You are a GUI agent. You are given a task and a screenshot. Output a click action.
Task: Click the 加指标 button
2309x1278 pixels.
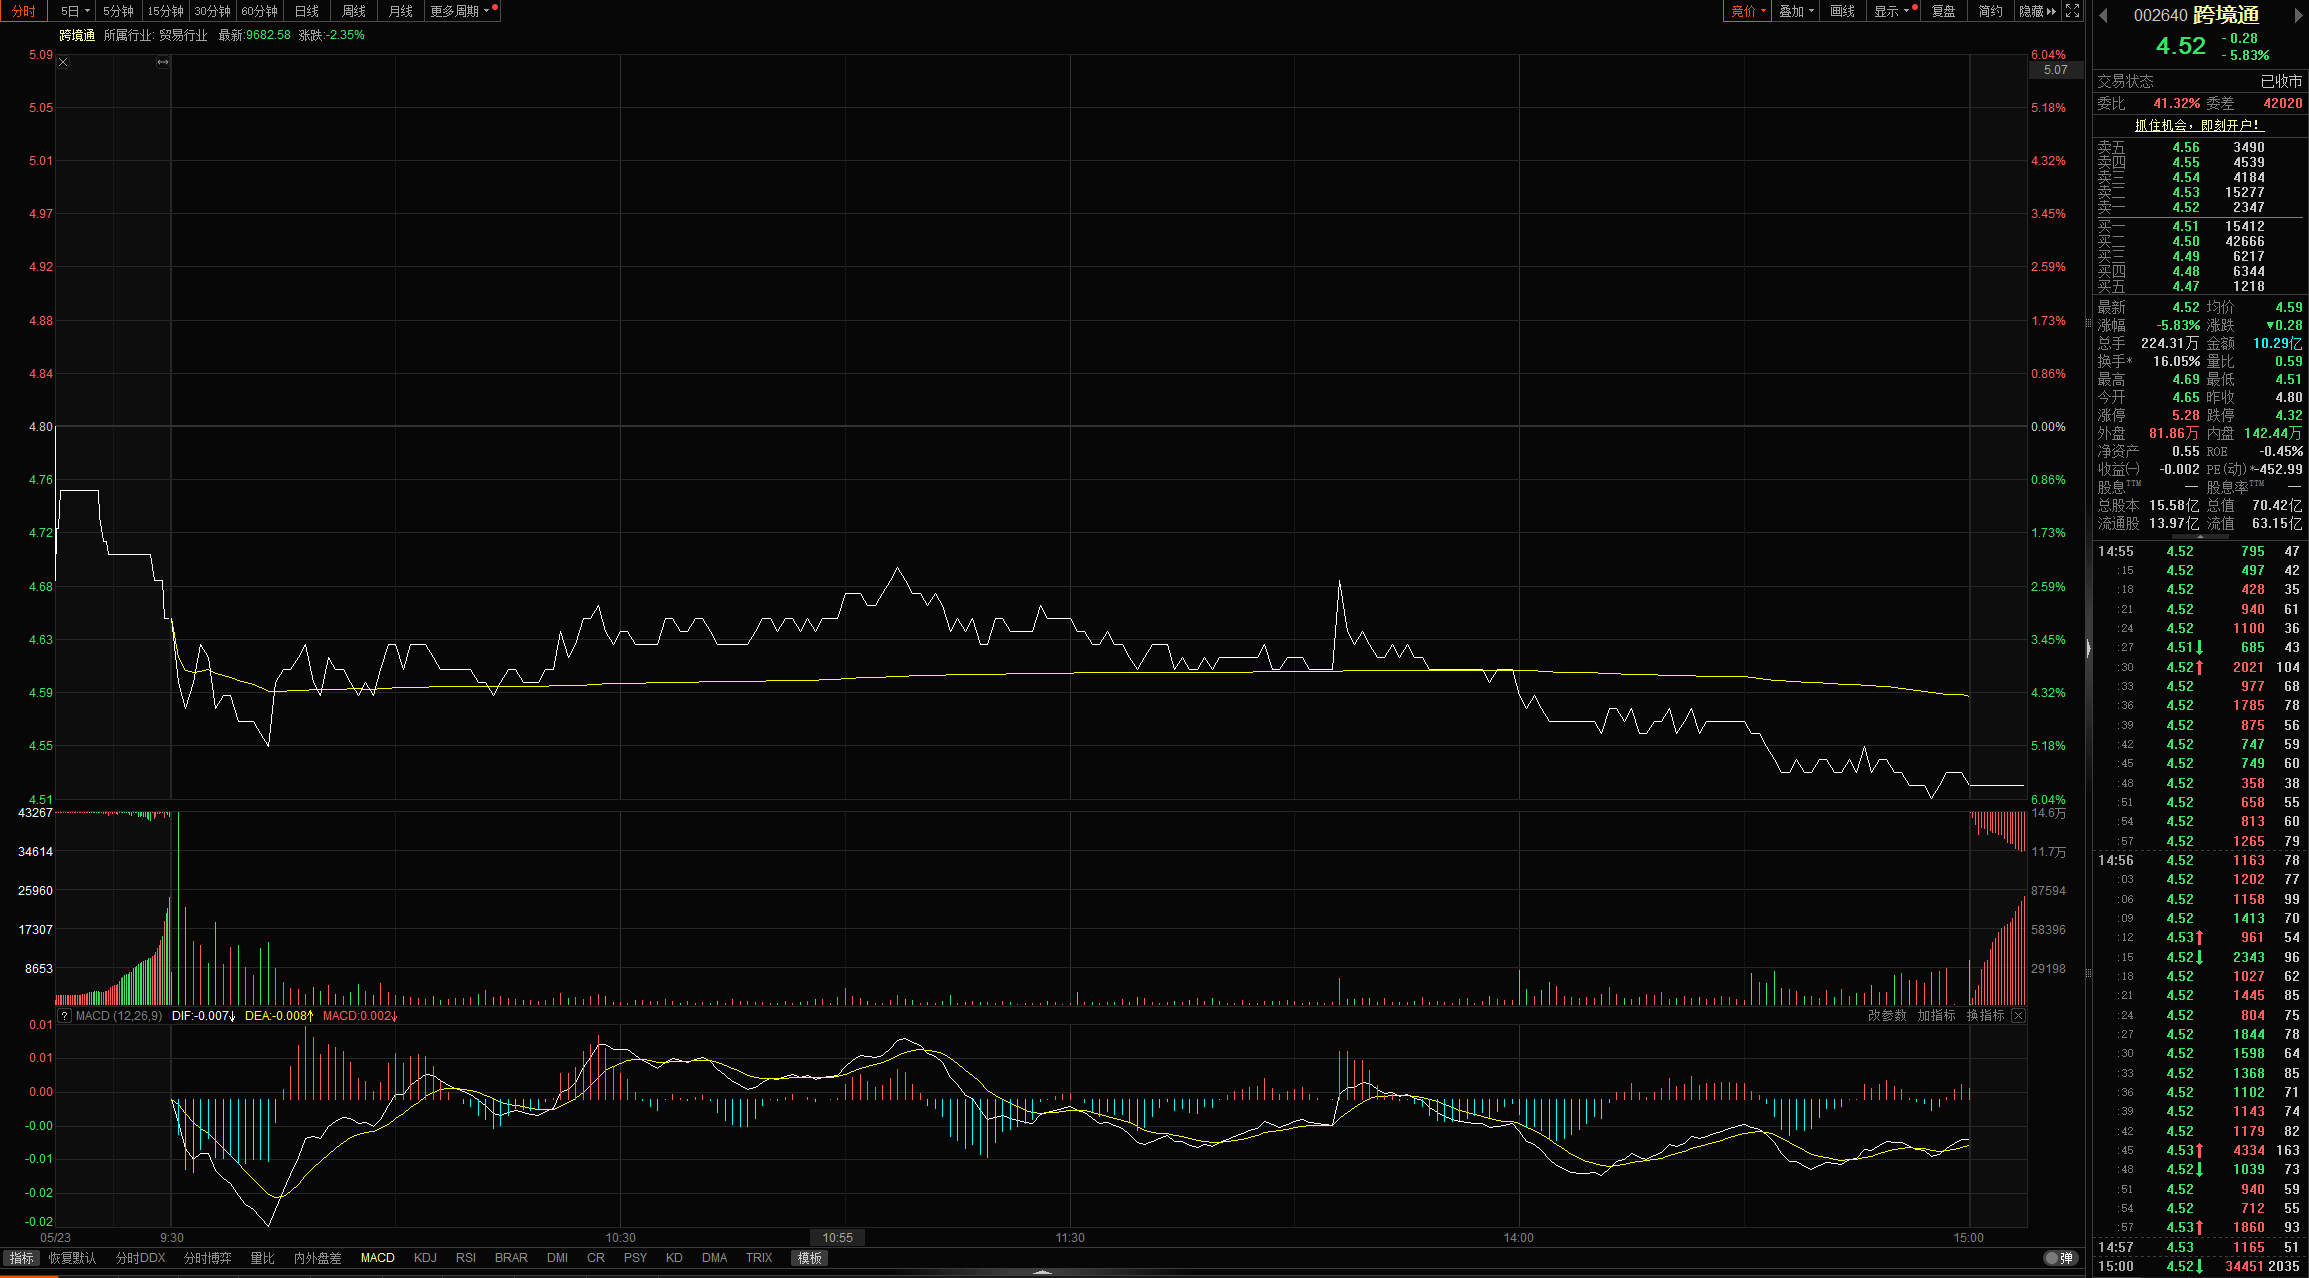tap(1936, 1016)
